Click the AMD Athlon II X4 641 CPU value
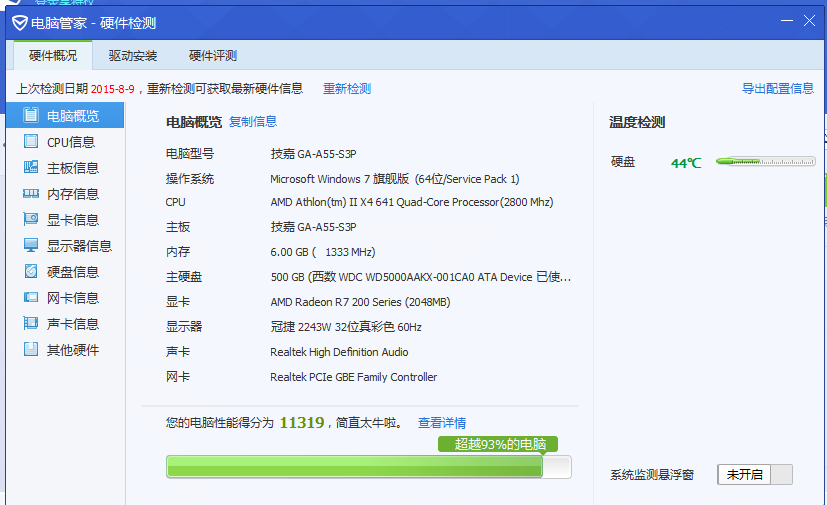Viewport: 827px width, 505px height. [412, 202]
